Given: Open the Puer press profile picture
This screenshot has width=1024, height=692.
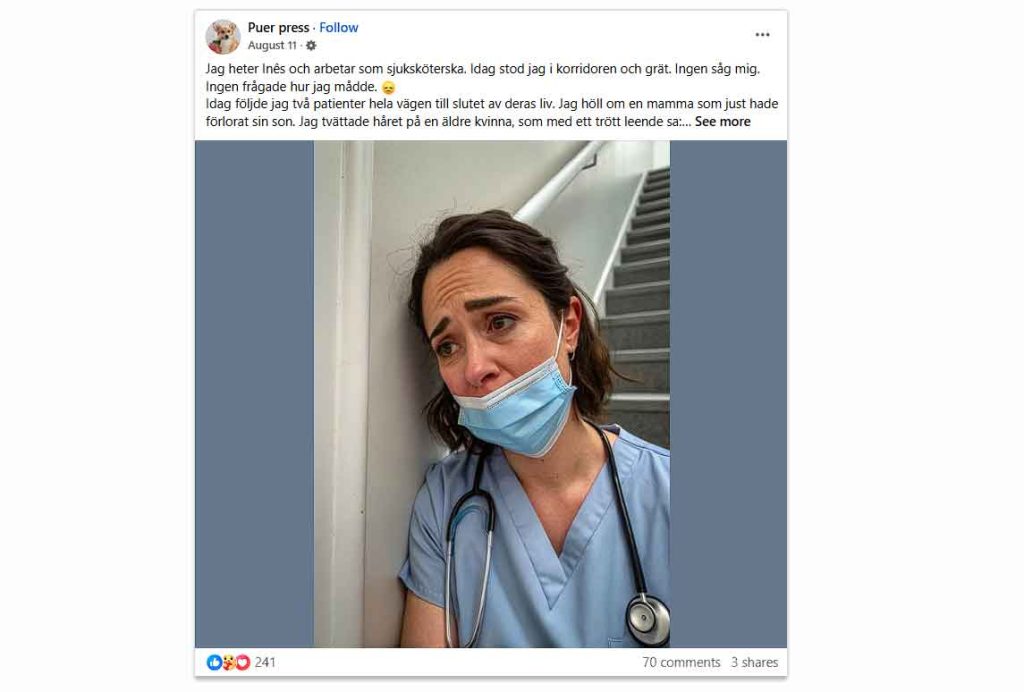Looking at the screenshot, I should click(223, 36).
